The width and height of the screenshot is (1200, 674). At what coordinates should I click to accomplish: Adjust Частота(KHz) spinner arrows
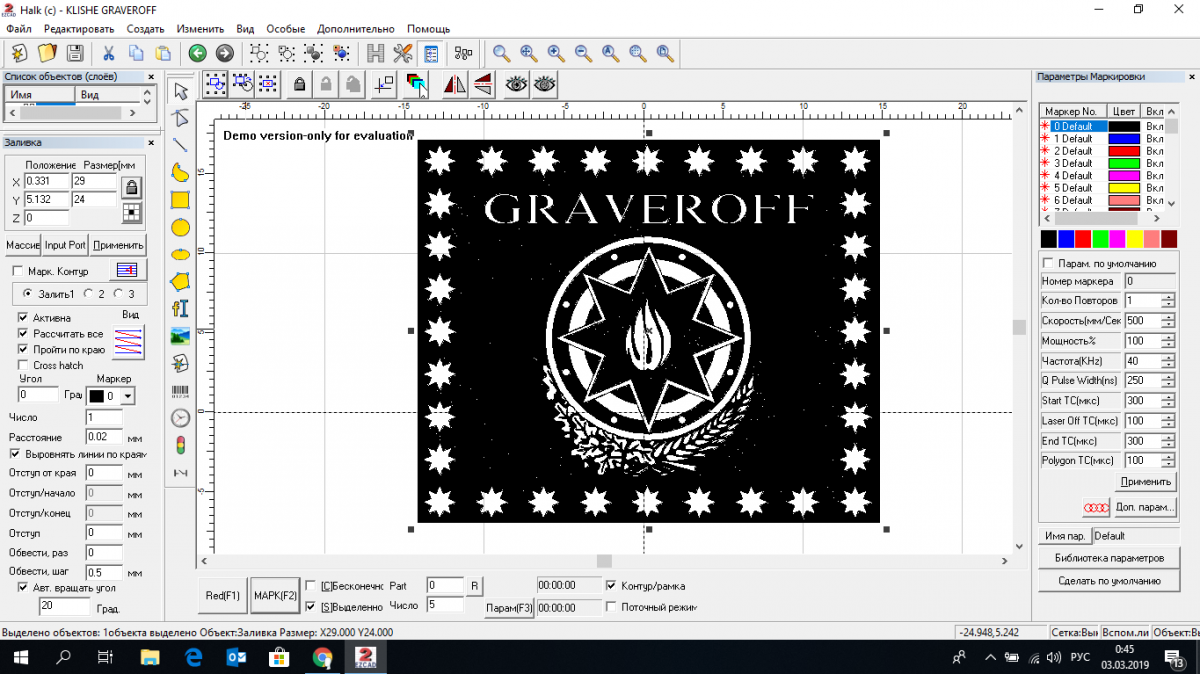(1168, 361)
